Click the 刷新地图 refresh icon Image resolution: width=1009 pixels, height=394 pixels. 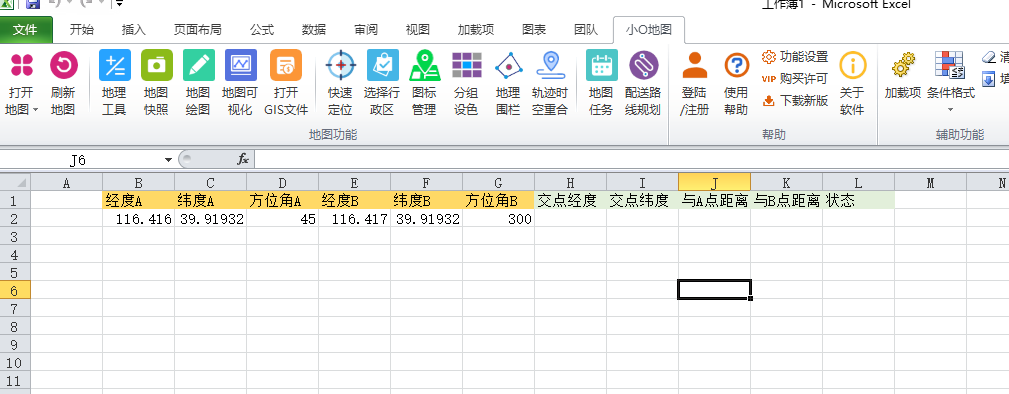click(x=63, y=65)
